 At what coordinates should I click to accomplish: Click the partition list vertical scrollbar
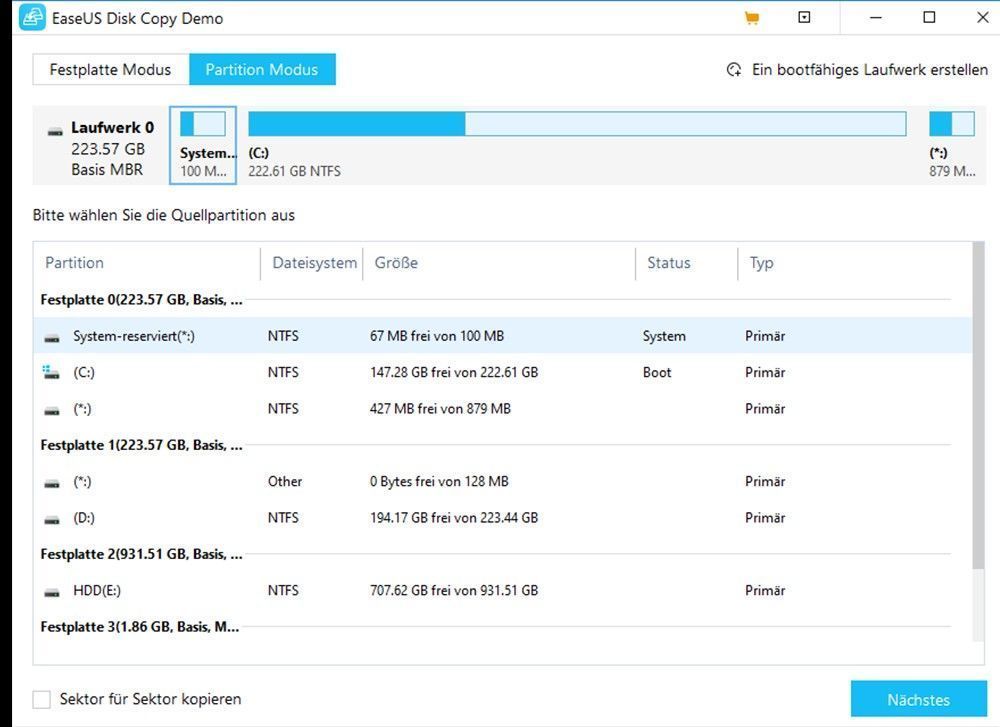[978, 406]
